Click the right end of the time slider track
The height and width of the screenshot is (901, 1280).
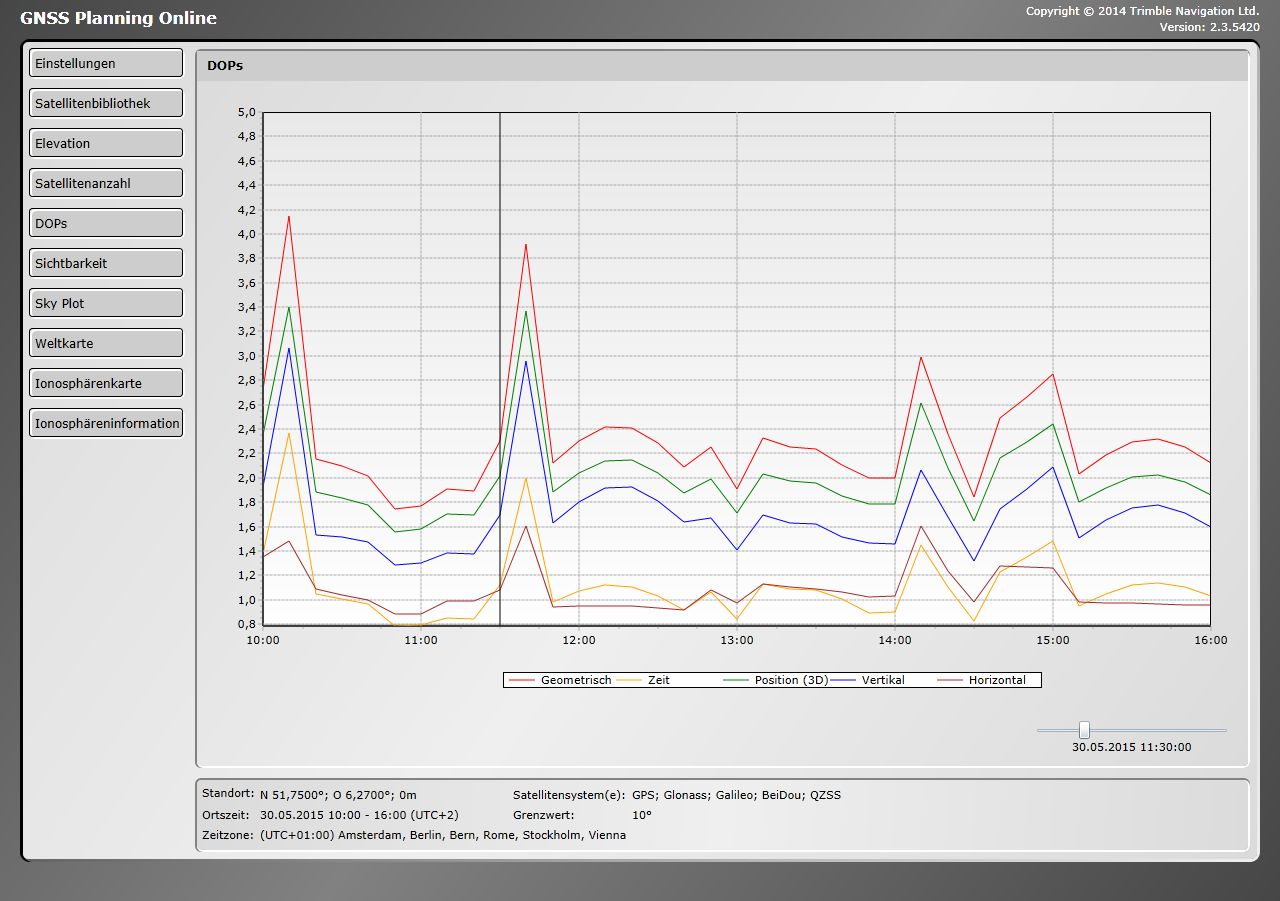pos(1224,730)
